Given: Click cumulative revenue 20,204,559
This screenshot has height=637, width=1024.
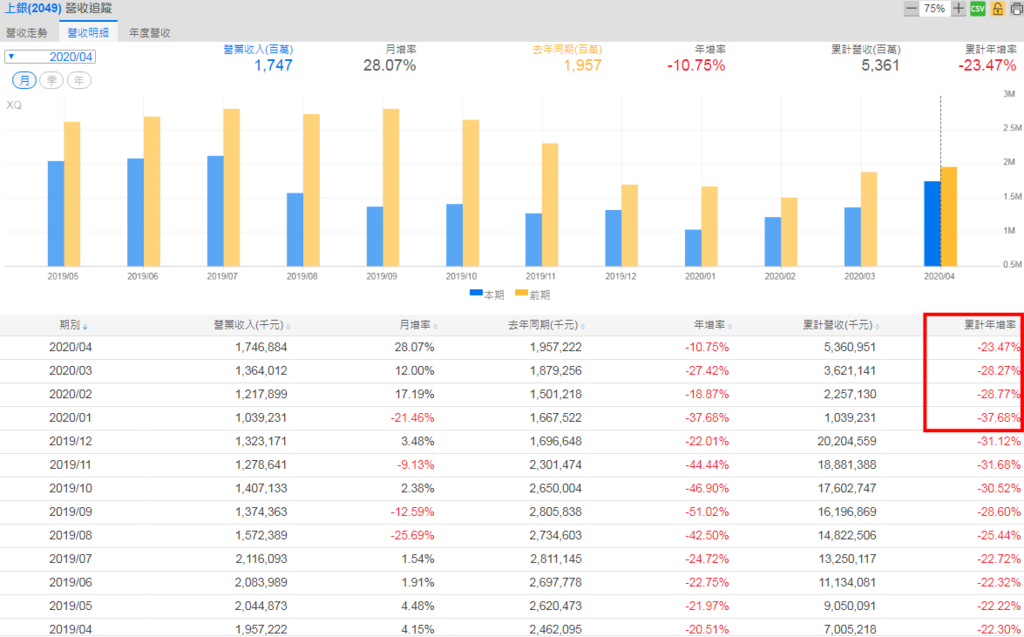Looking at the screenshot, I should 846,441.
